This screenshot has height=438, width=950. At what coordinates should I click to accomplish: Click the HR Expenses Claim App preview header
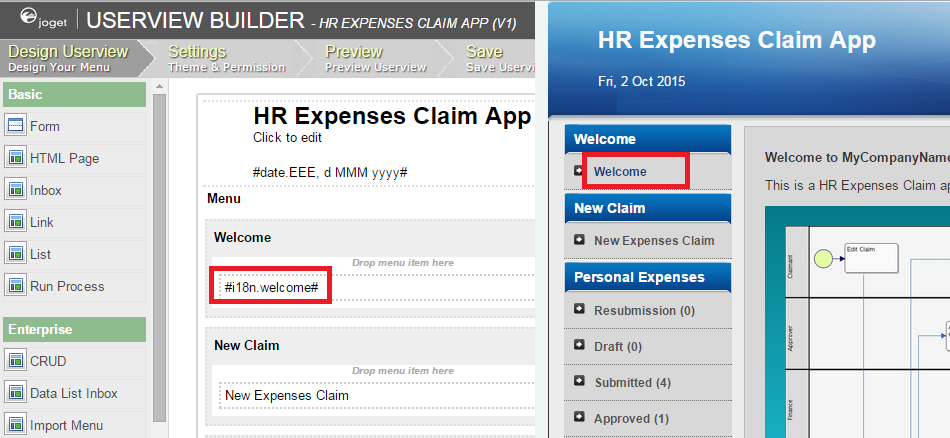(x=737, y=40)
